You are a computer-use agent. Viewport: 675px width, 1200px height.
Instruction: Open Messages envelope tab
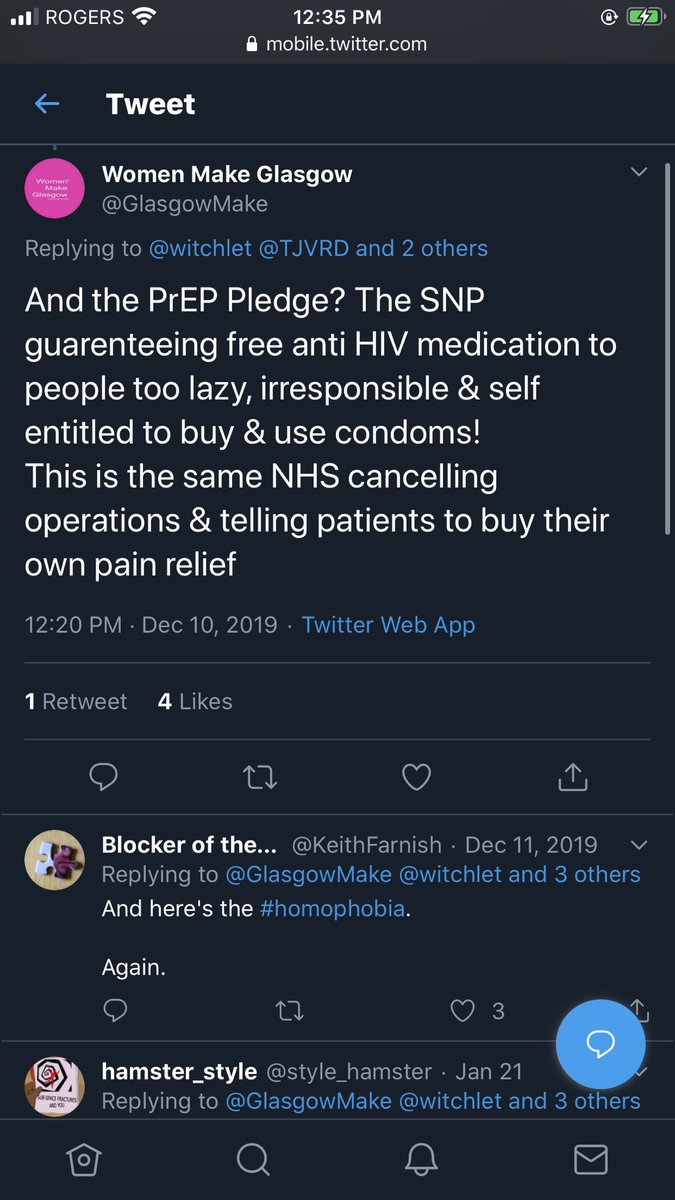[x=591, y=1159]
